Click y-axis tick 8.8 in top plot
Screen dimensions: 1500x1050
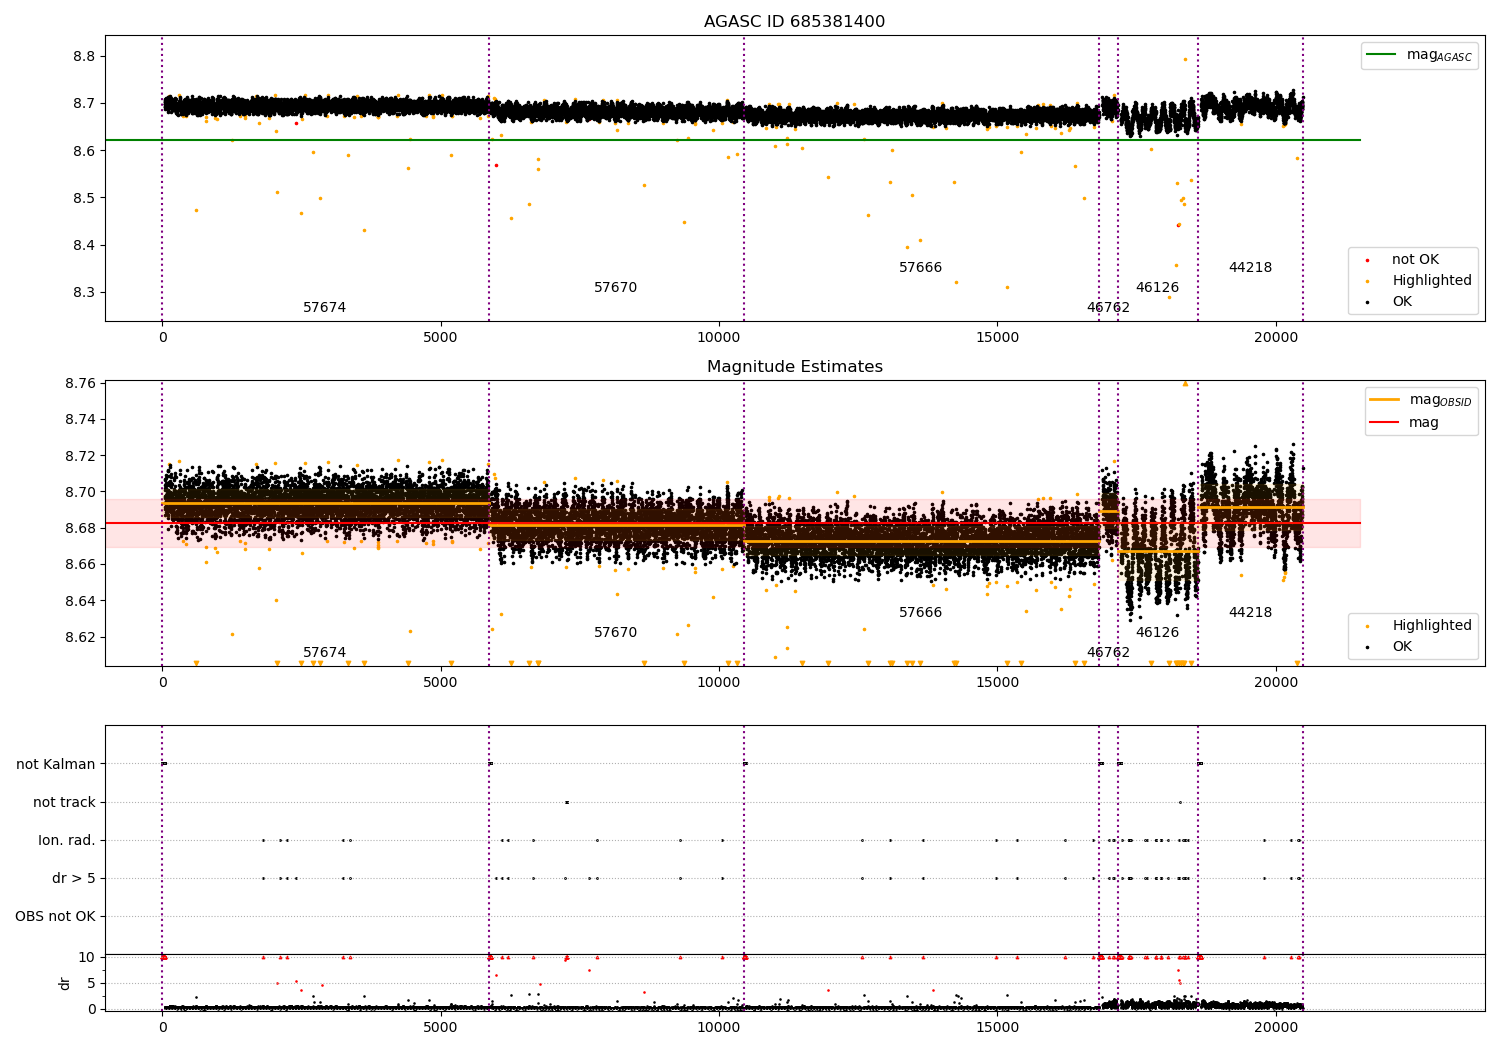click(x=84, y=57)
